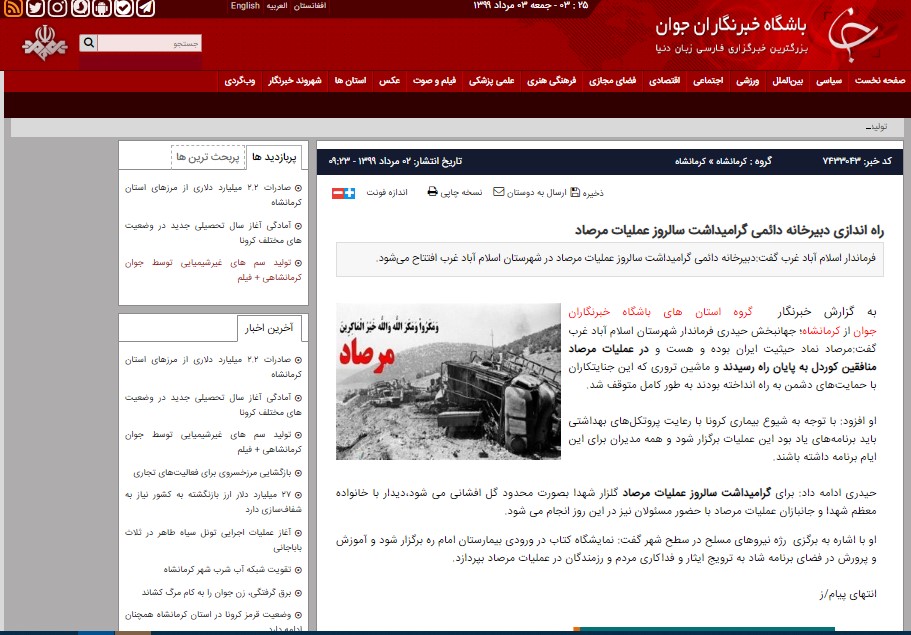Open the اجتماعی section
The width and height of the screenshot is (911, 635).
tap(708, 81)
